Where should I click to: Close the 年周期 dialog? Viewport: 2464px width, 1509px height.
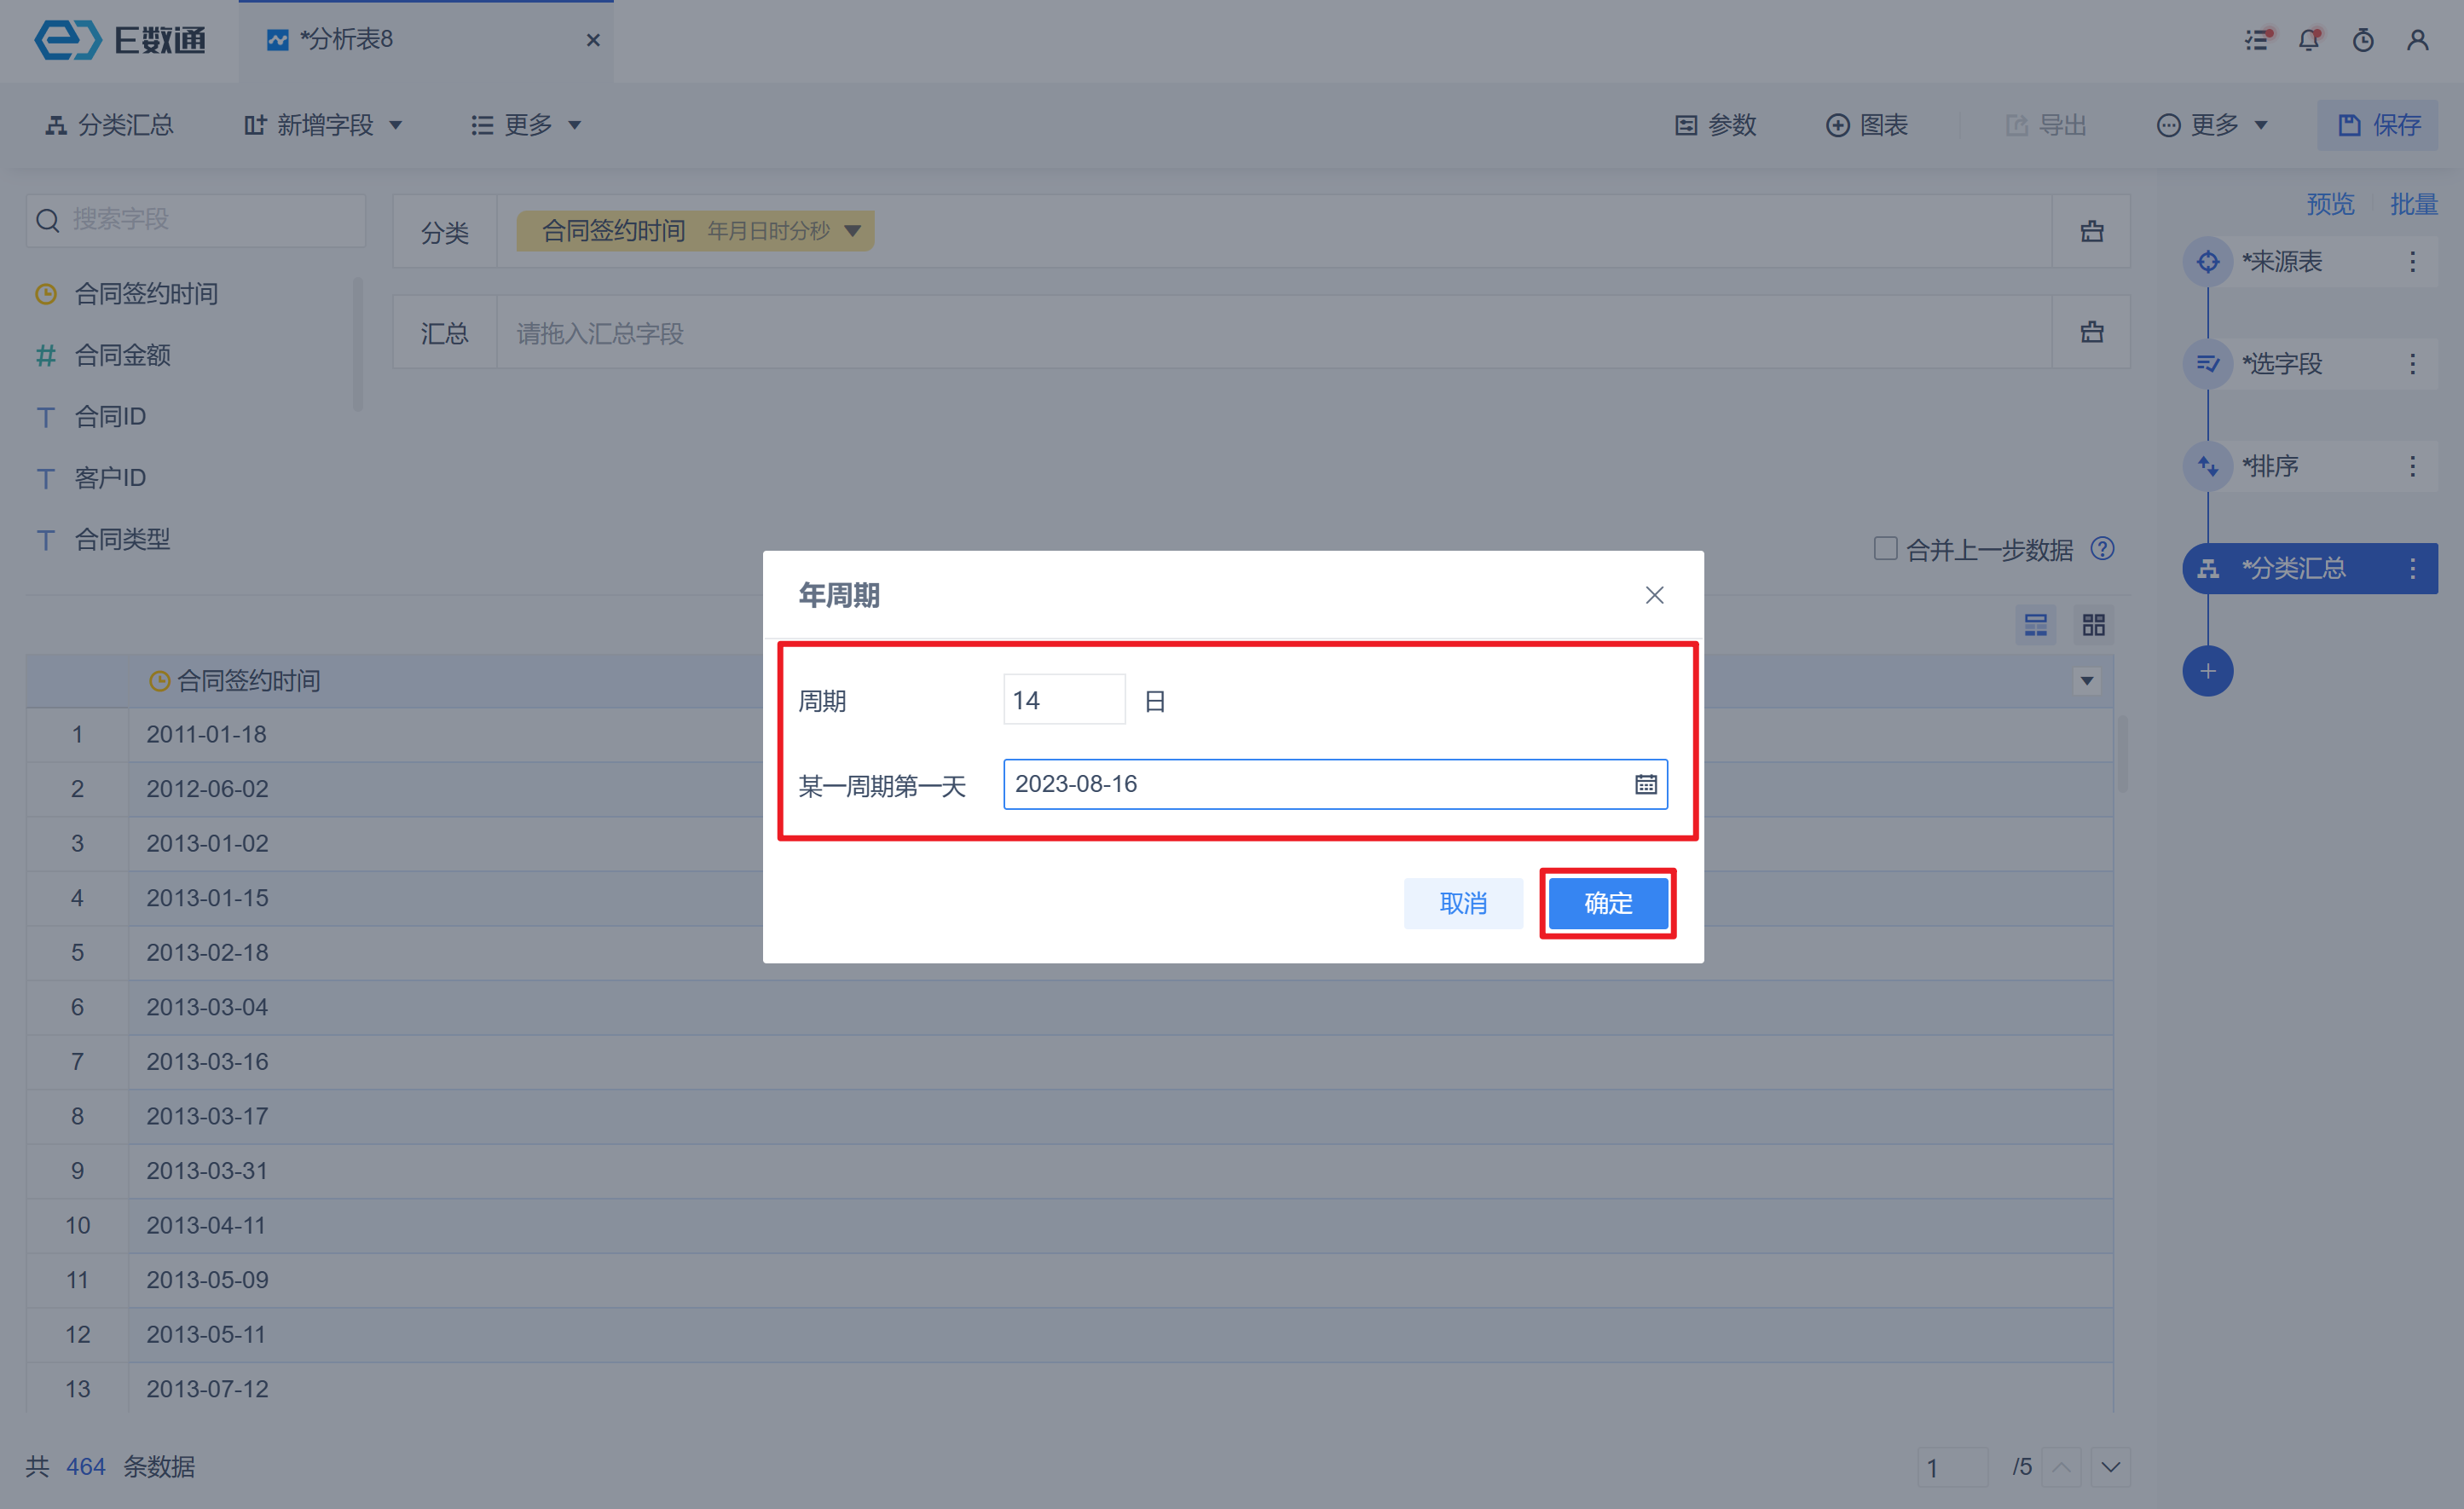1654,596
